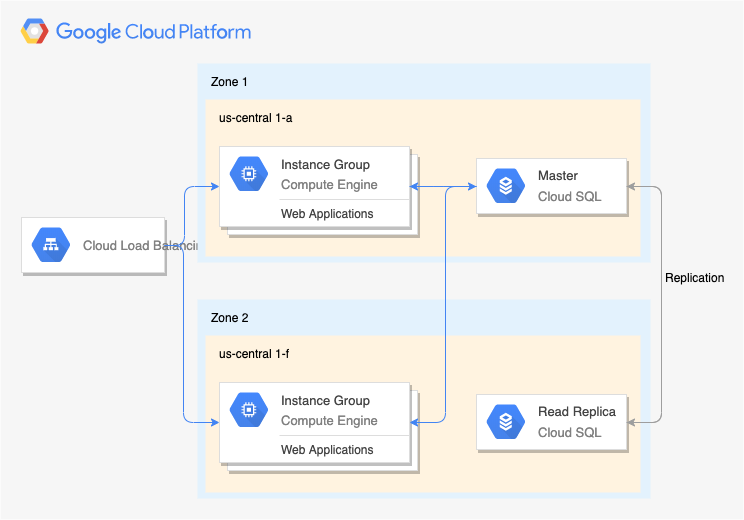Select the Cloud Load Balancing hexagon icon
The height and width of the screenshot is (520, 744).
point(51,245)
